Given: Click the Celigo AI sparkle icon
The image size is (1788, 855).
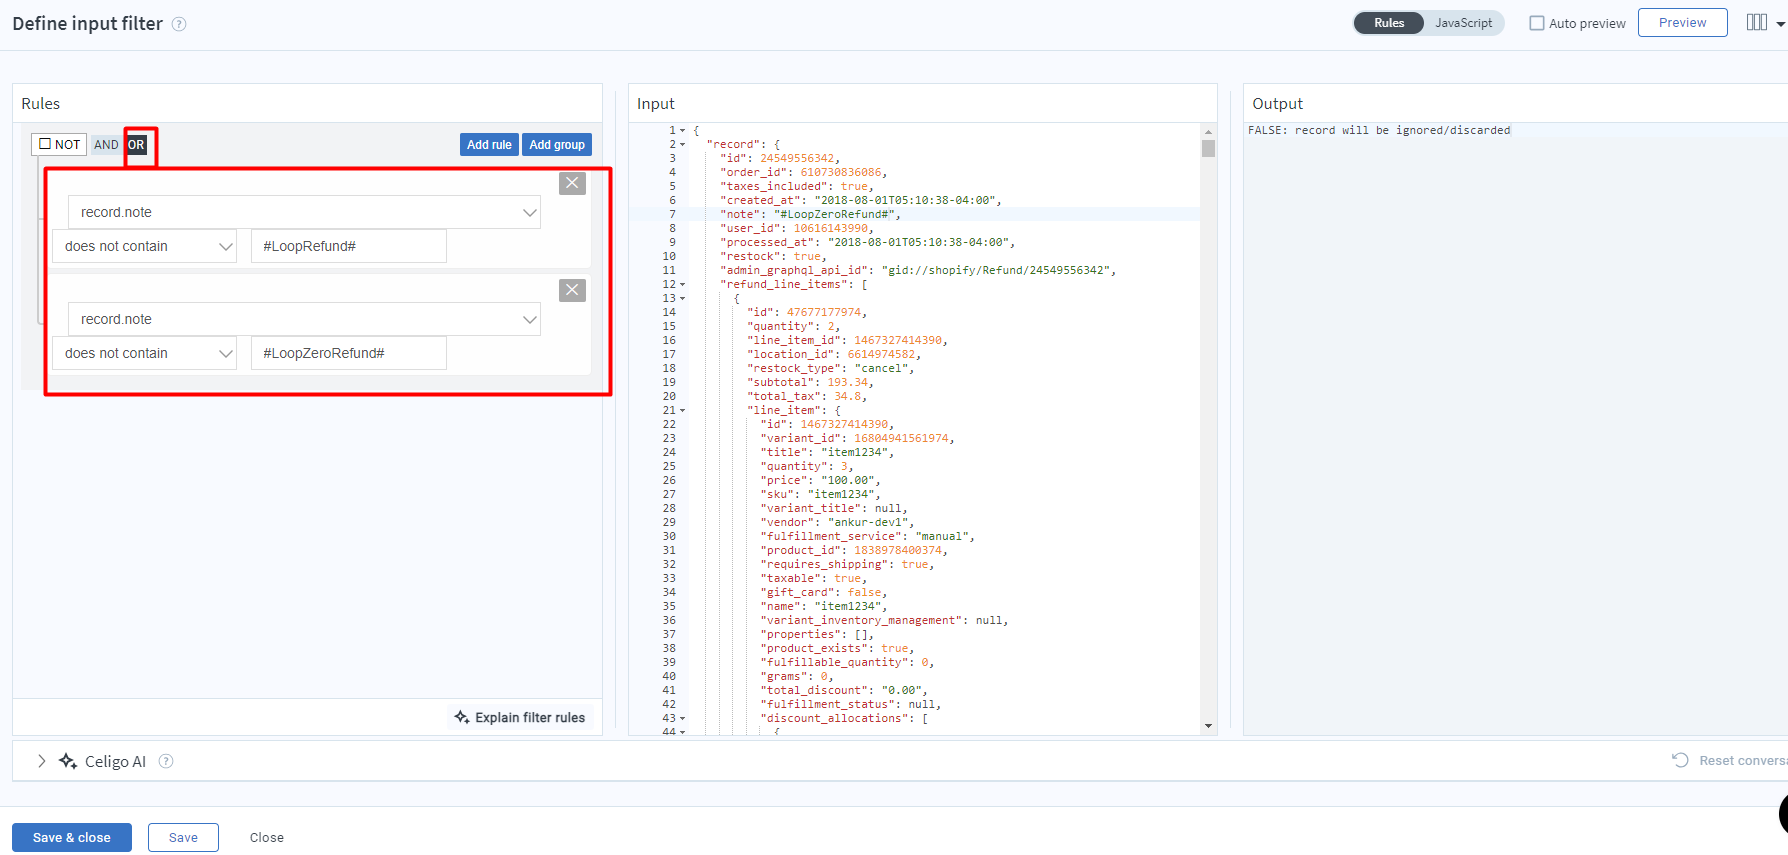Looking at the screenshot, I should [68, 761].
